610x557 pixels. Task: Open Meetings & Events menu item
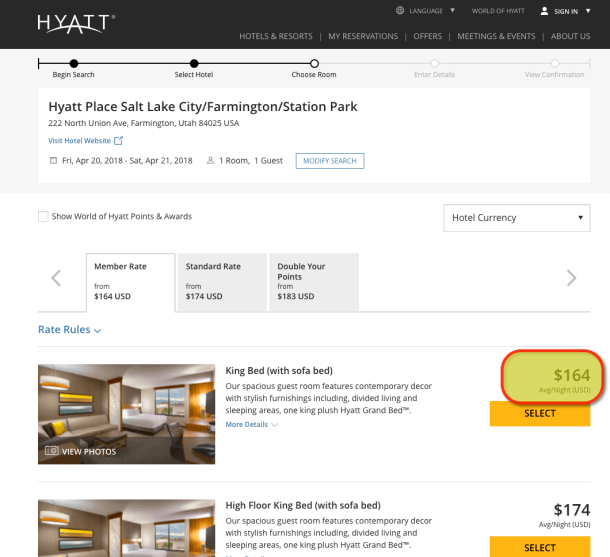pyautogui.click(x=496, y=36)
